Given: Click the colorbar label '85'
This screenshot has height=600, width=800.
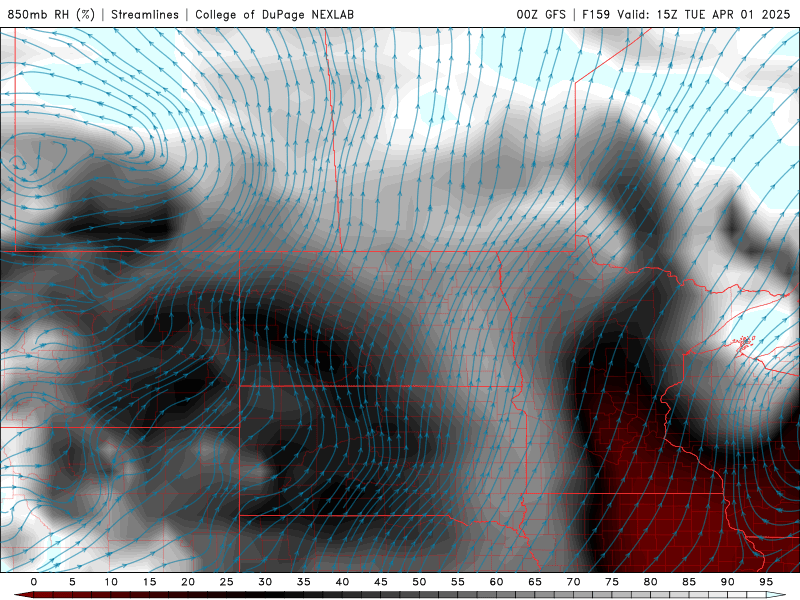Looking at the screenshot, I should 689,582.
